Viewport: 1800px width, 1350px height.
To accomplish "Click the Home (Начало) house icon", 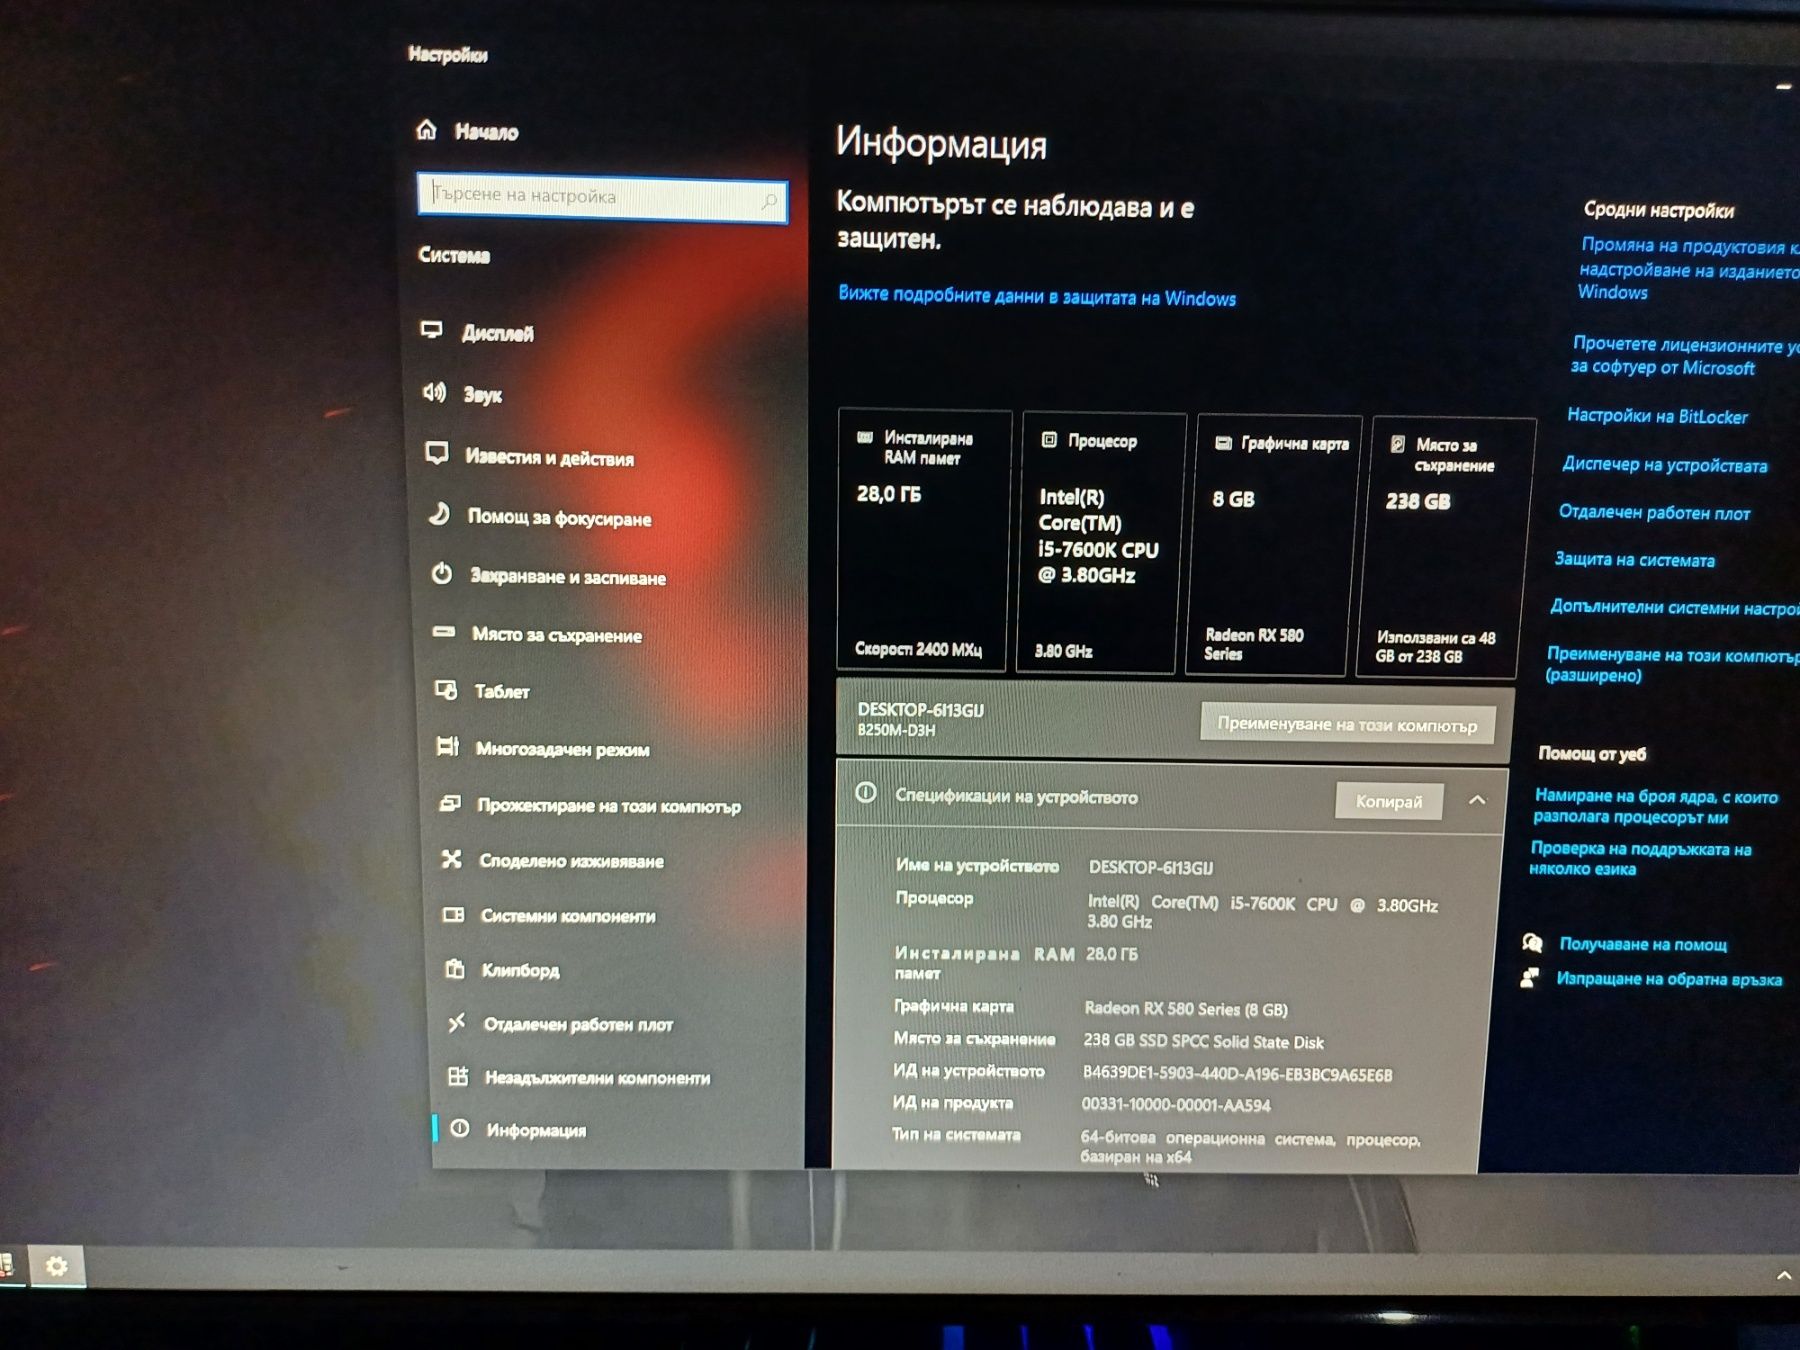I will click(427, 130).
